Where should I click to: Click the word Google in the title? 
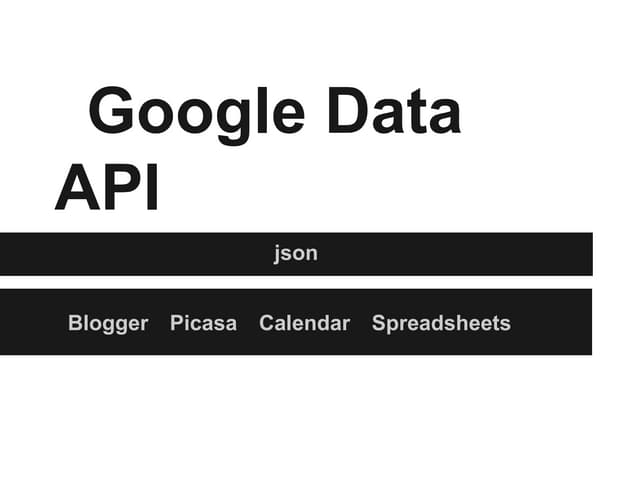point(197,112)
